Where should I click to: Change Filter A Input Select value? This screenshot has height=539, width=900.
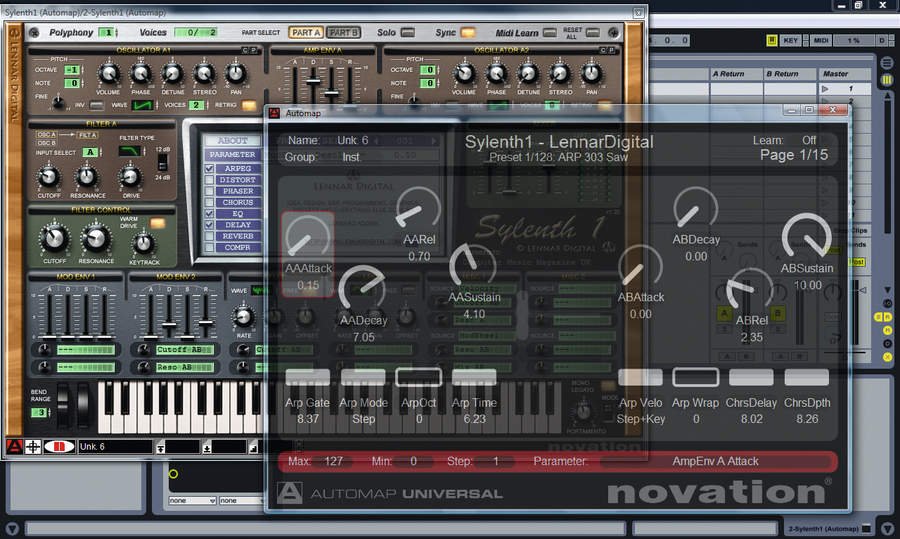pos(92,152)
